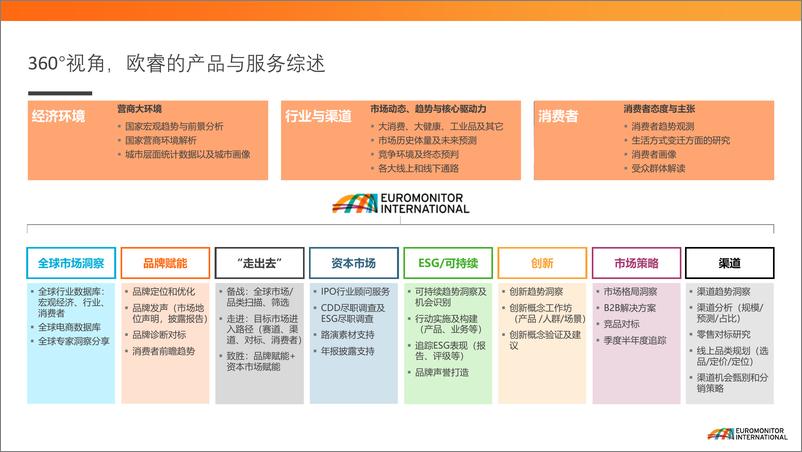Select the '资本市场' header box
Viewport: 802px width, 452px height.
(353, 263)
